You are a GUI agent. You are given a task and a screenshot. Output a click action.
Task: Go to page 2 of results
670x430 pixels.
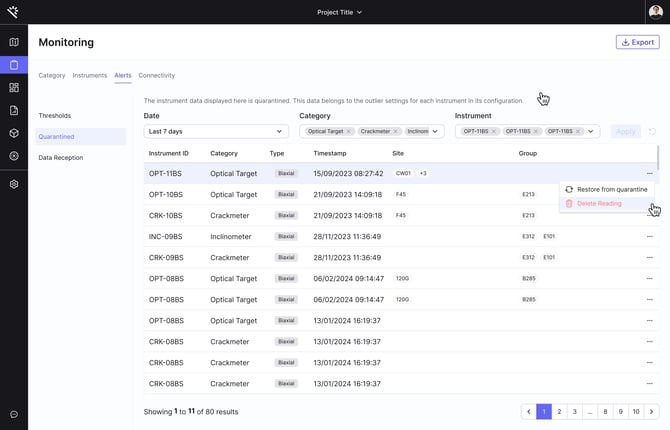559,411
